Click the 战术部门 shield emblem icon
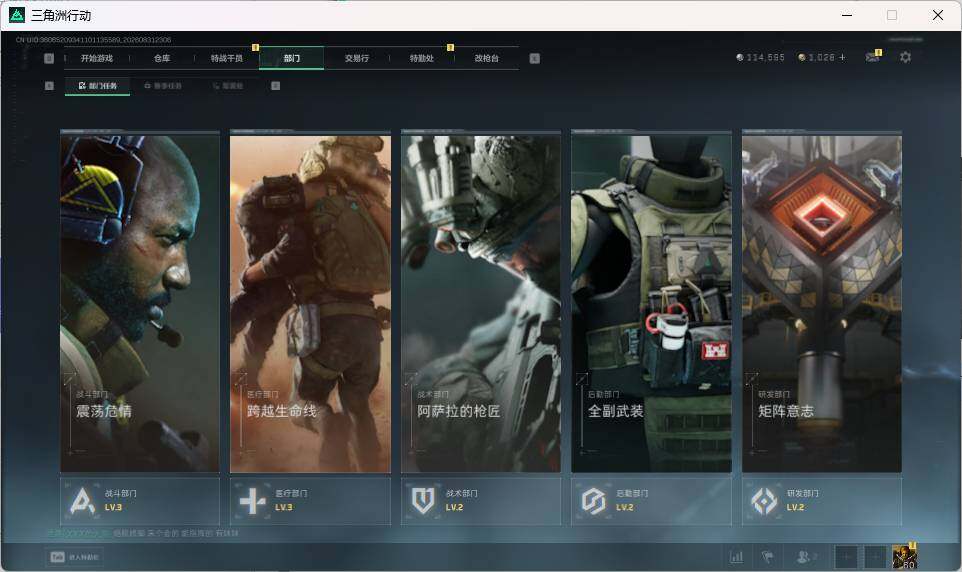This screenshot has height=572, width=962. (x=423, y=501)
